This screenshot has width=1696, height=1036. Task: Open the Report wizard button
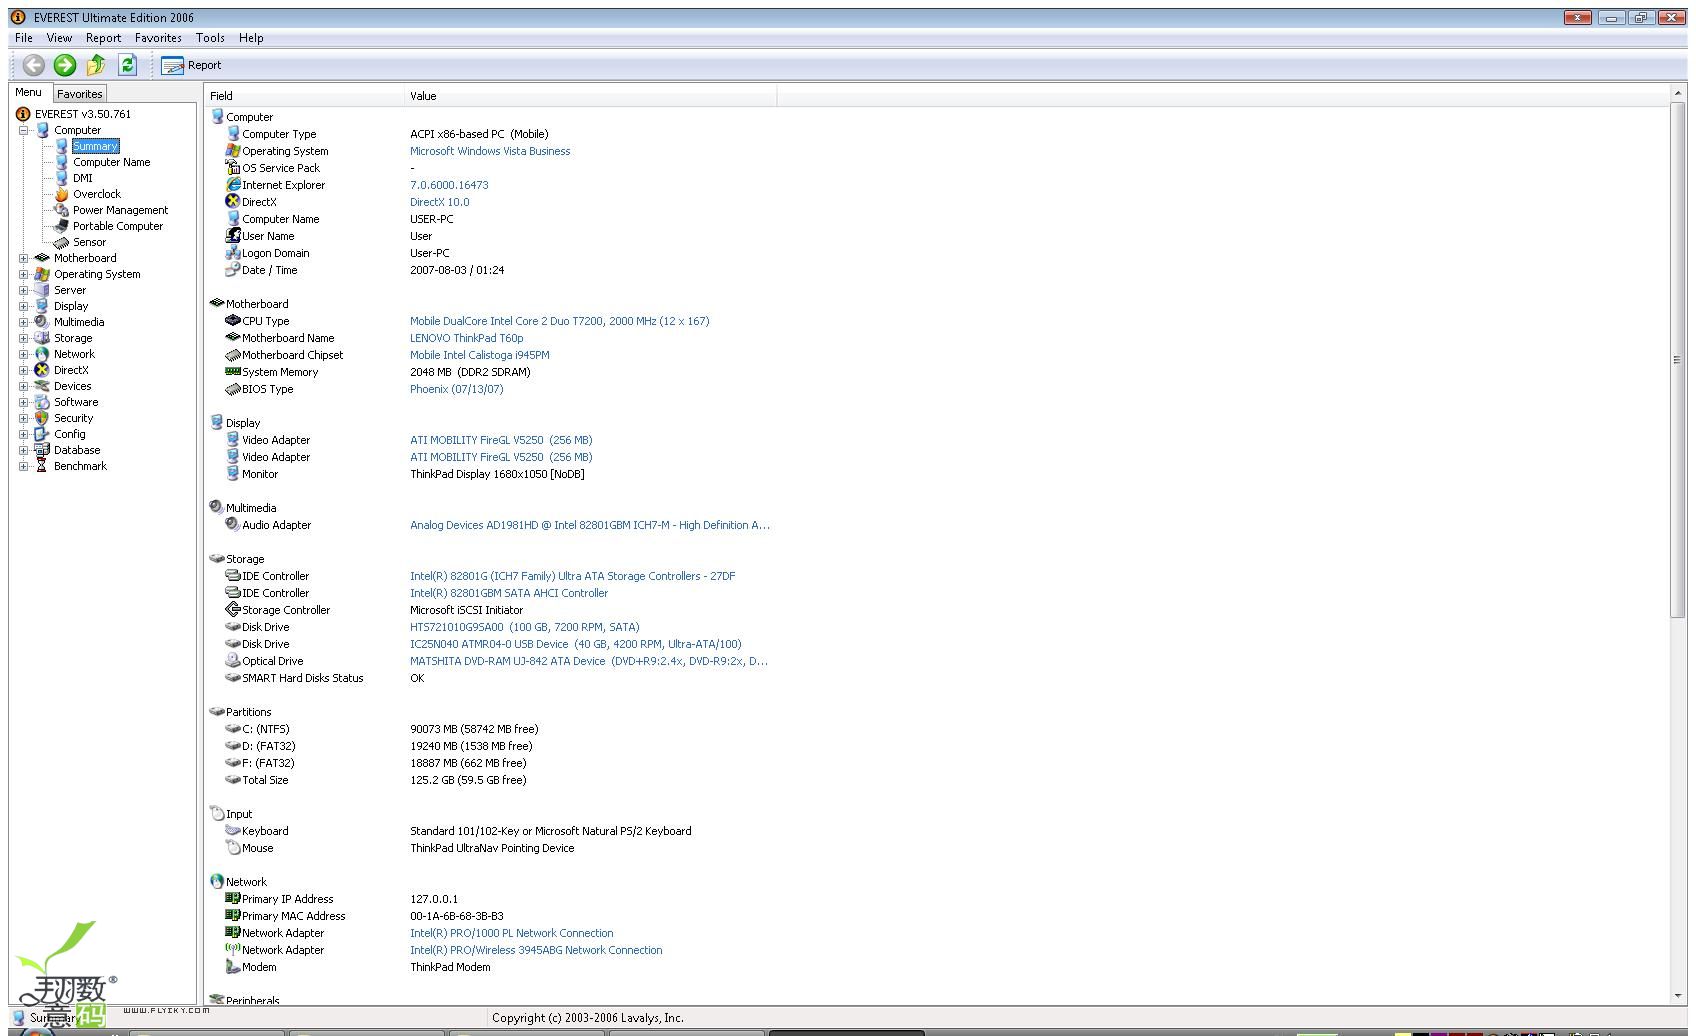tap(192, 65)
